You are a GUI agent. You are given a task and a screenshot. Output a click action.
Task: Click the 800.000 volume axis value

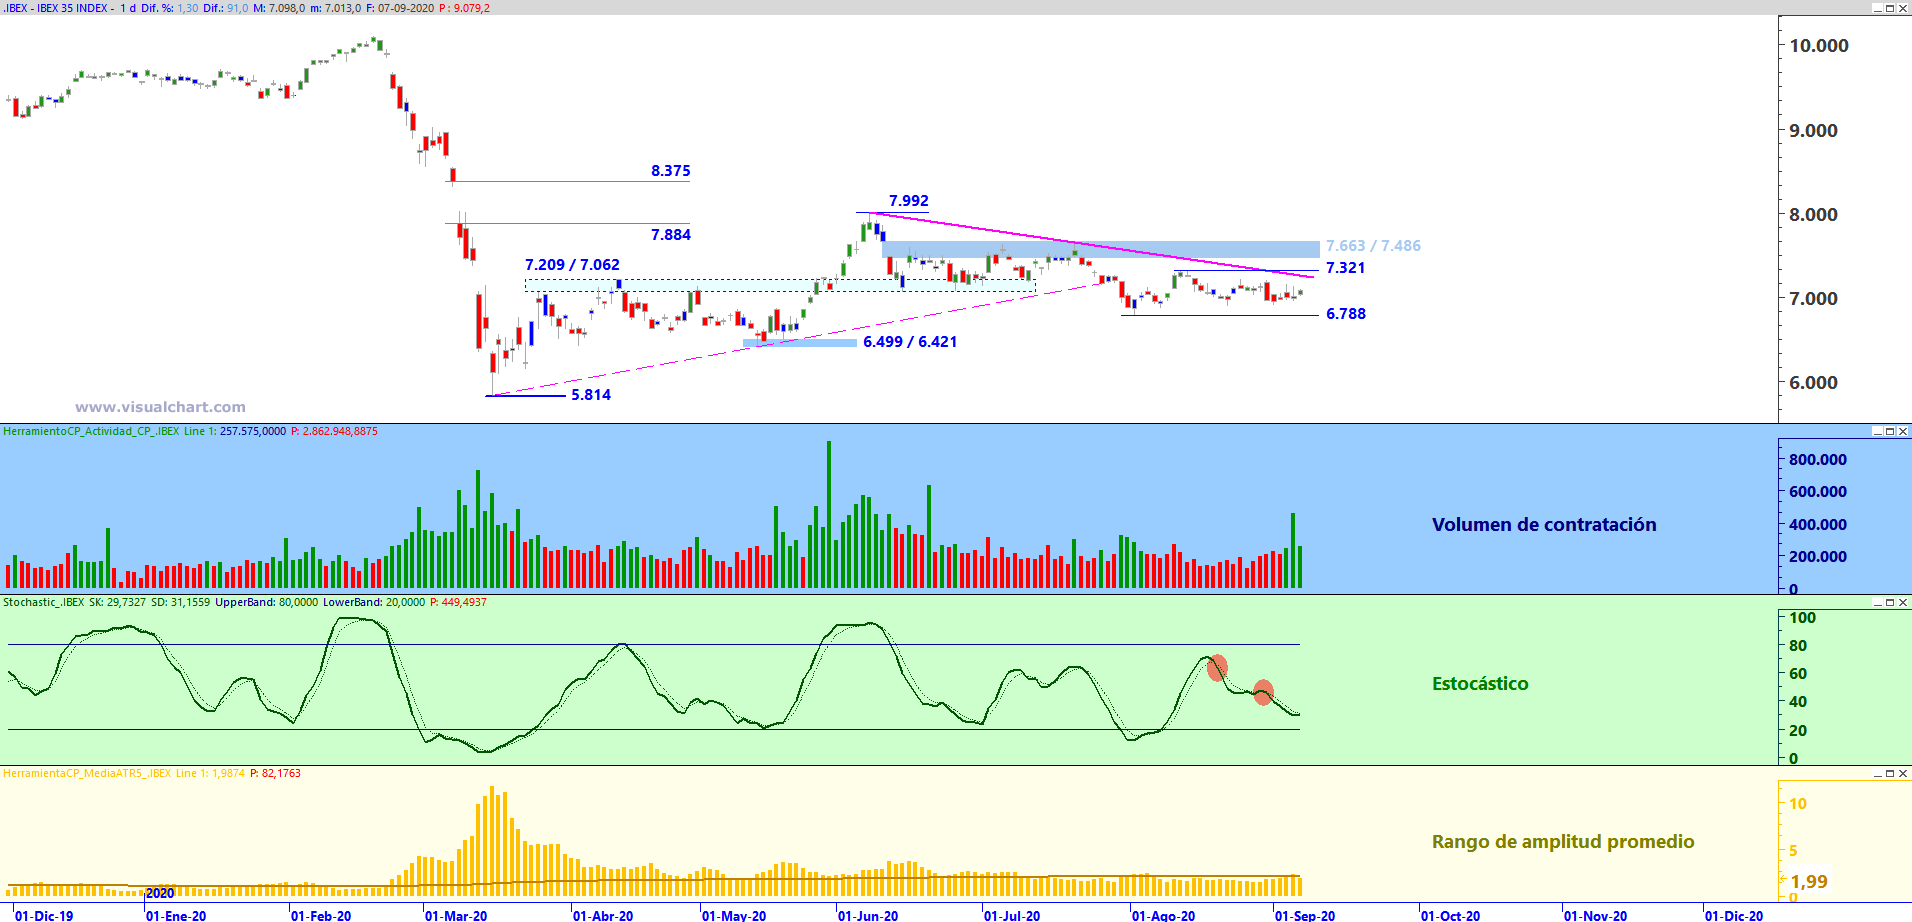1818,460
